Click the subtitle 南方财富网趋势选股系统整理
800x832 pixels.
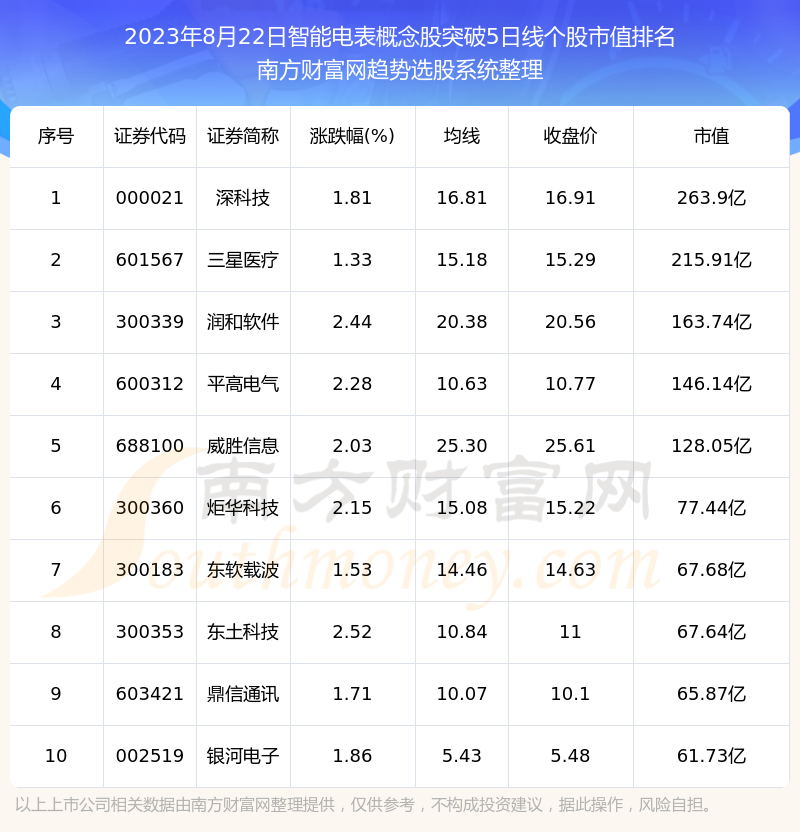[x=399, y=70]
